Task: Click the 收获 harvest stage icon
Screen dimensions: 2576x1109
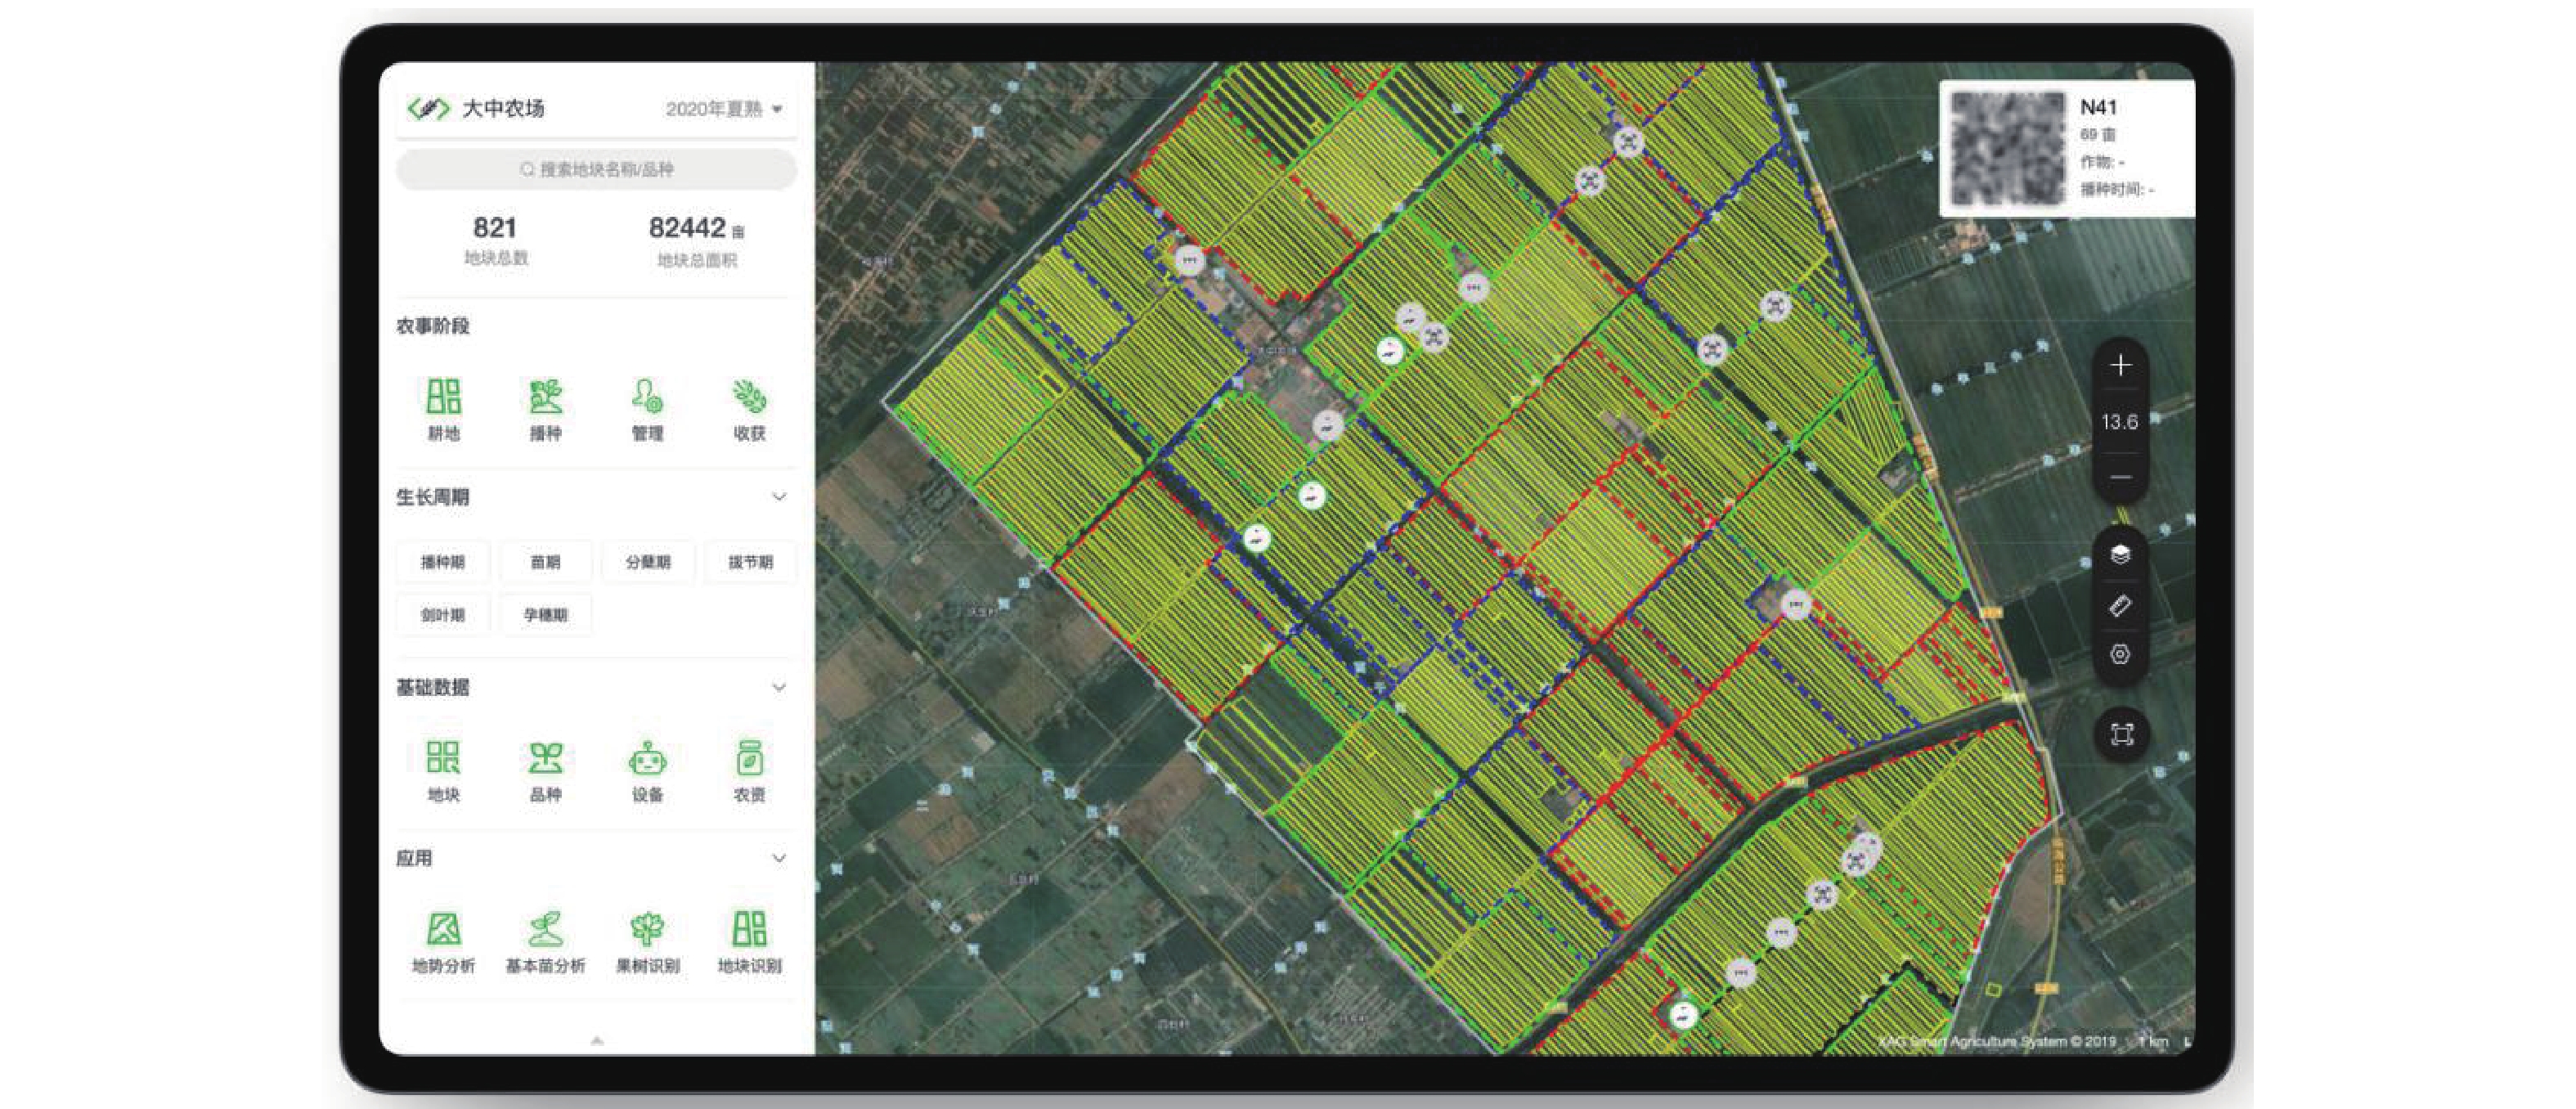Action: pos(749,407)
